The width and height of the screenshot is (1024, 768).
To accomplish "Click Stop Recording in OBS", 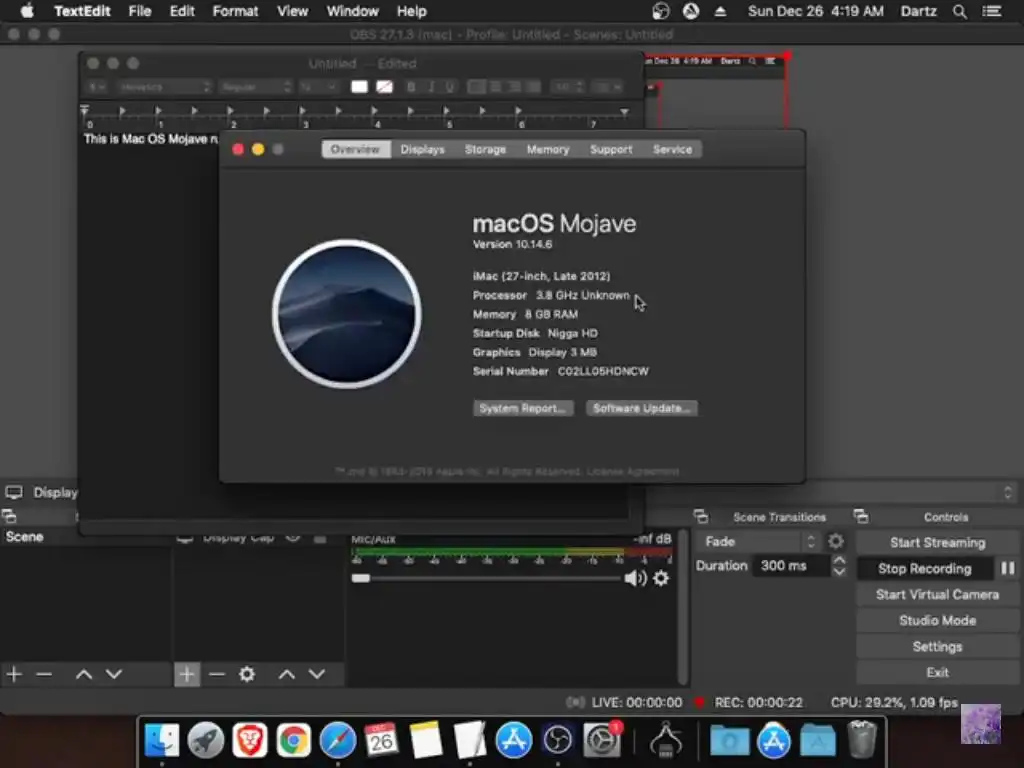I will (x=924, y=568).
